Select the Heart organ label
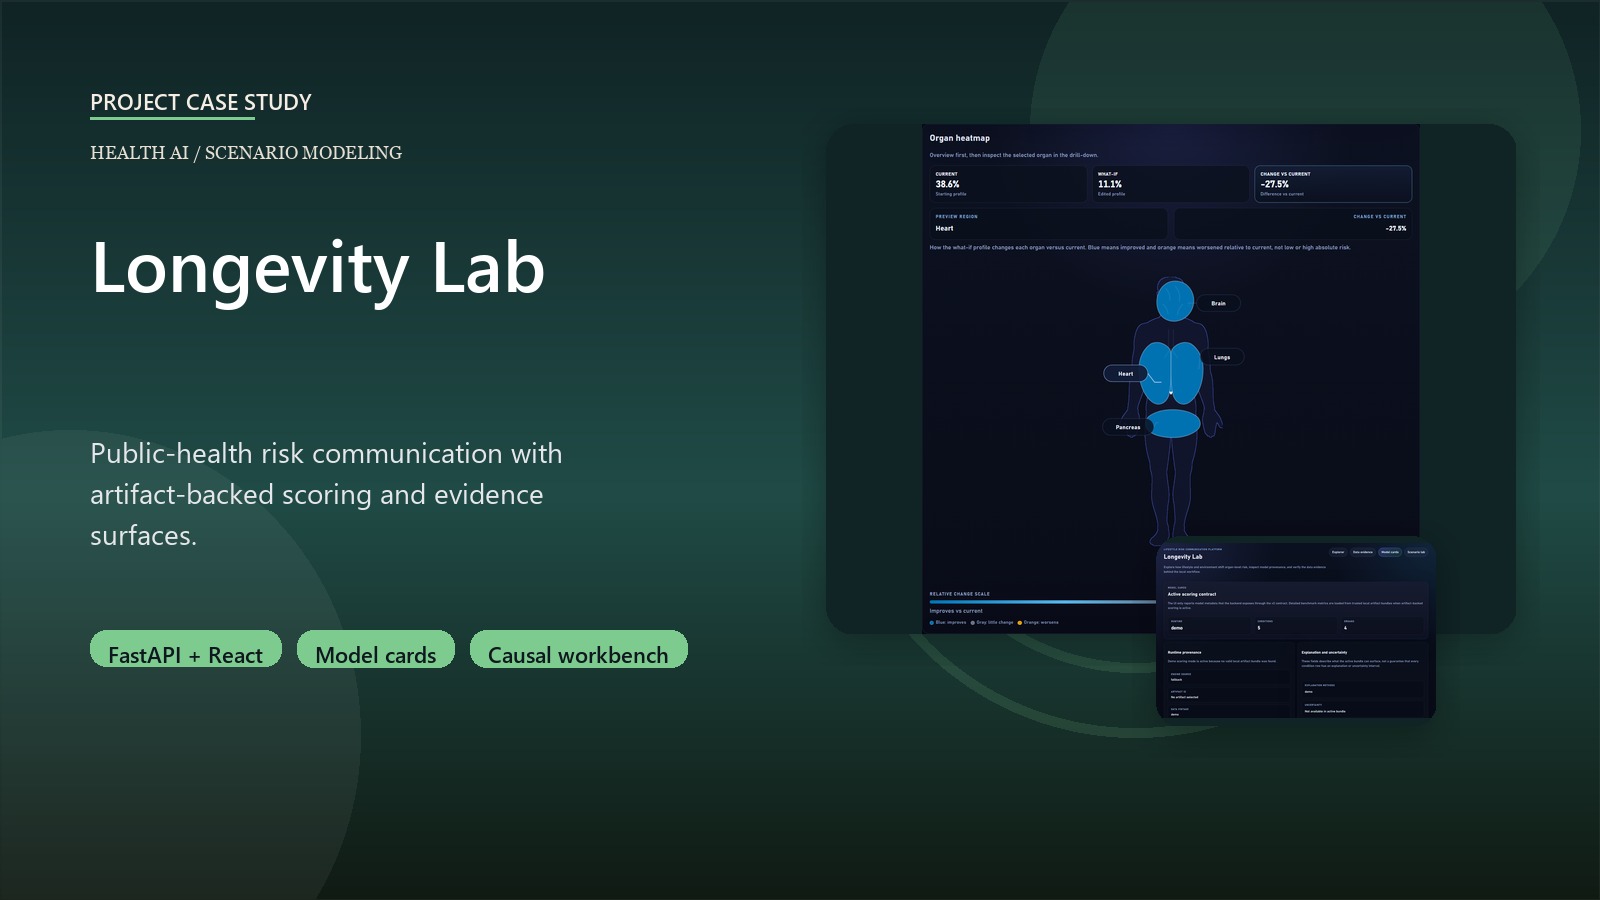The height and width of the screenshot is (900, 1600). [1125, 374]
